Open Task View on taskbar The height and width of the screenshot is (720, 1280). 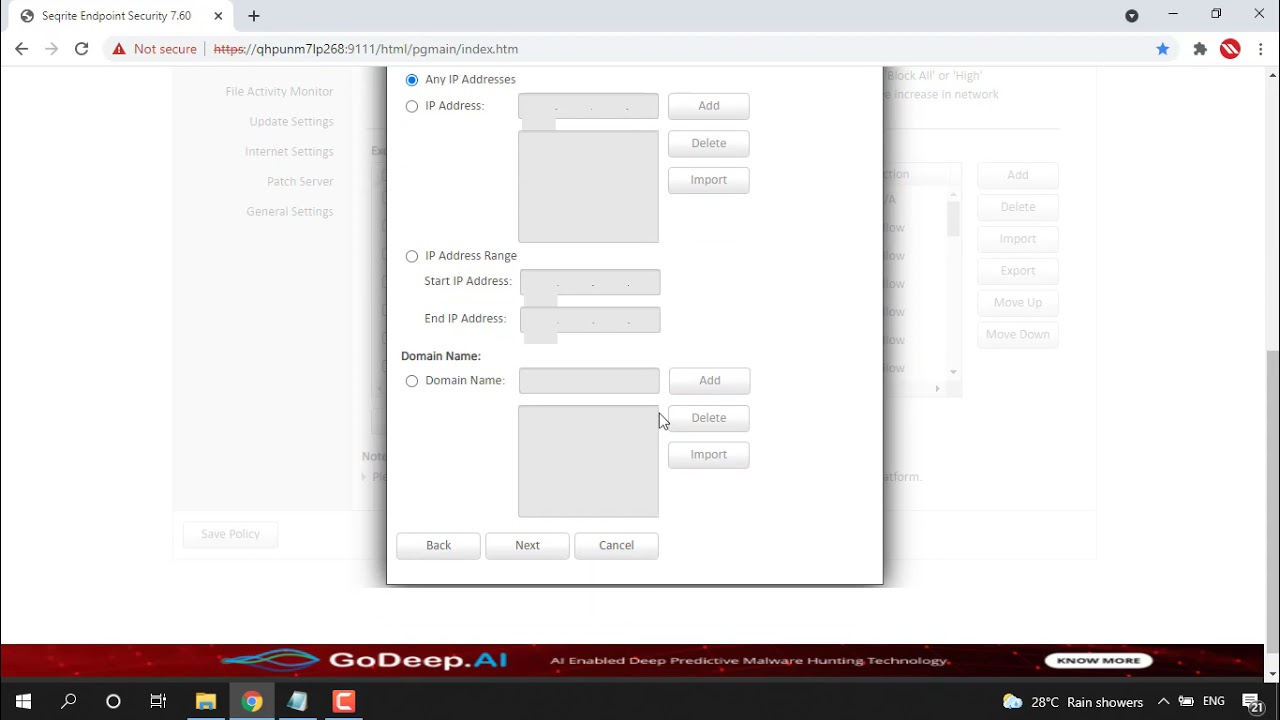(x=158, y=702)
